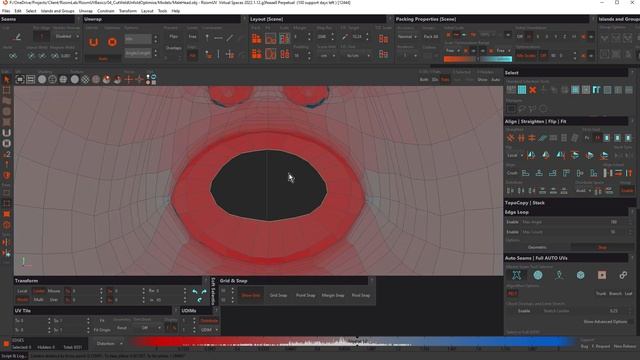640x360 pixels.
Task: Open the Islands and Groups menu
Action: [x=58, y=11]
